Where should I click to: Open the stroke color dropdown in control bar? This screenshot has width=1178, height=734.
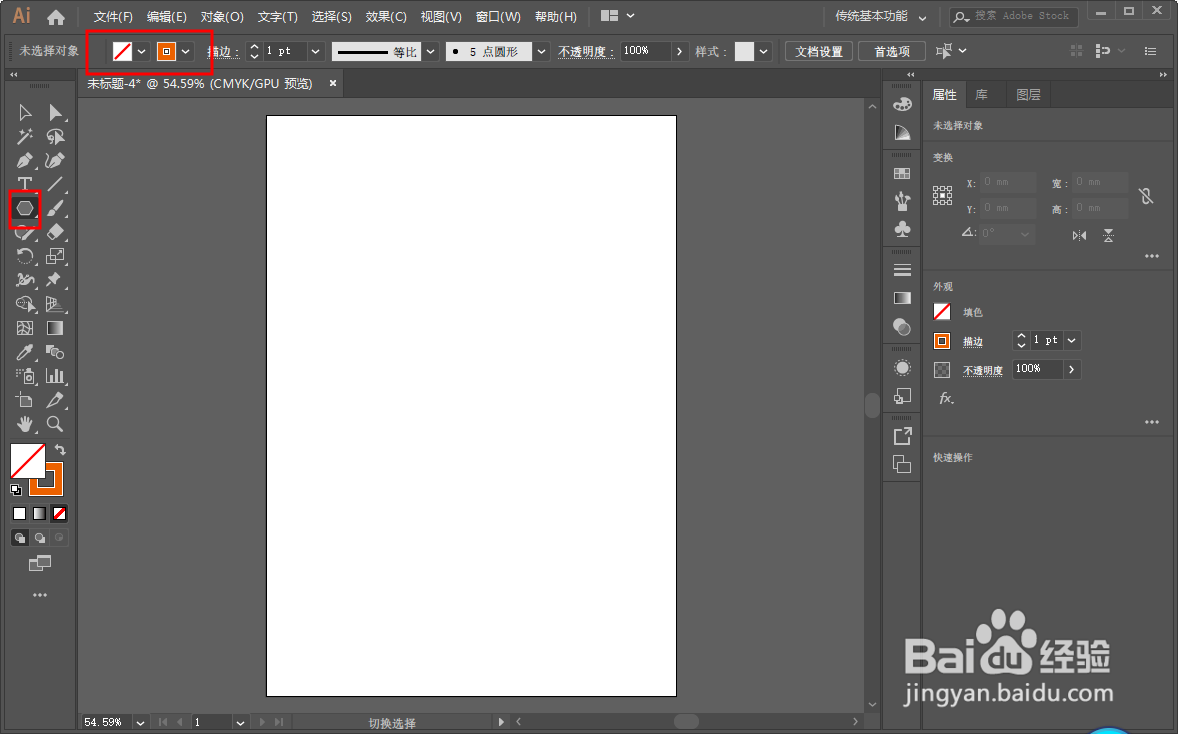tap(186, 51)
